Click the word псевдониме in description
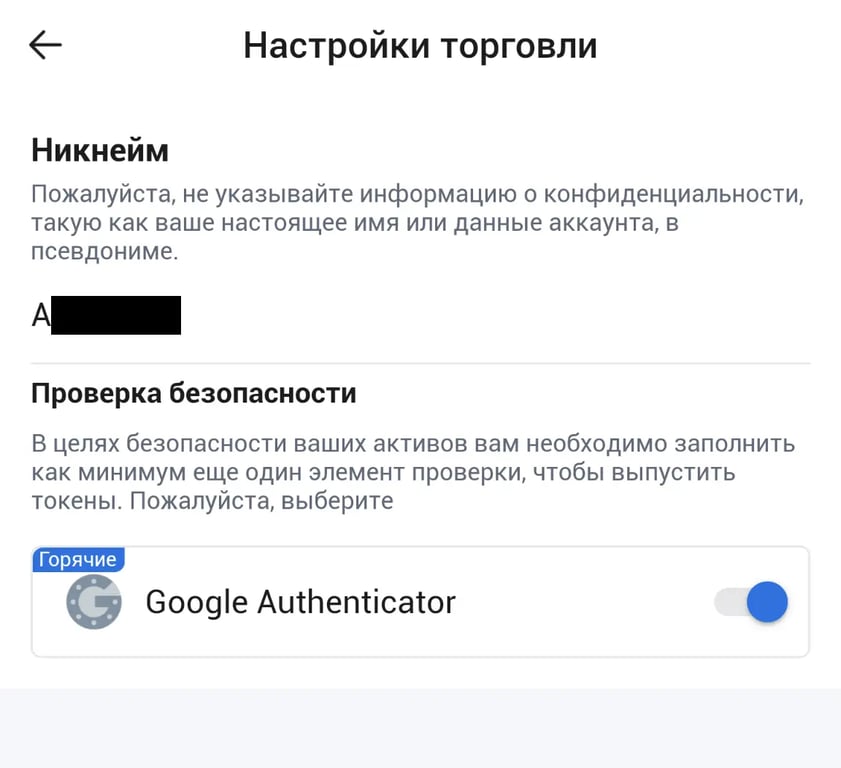The width and height of the screenshot is (841, 768). 104,251
